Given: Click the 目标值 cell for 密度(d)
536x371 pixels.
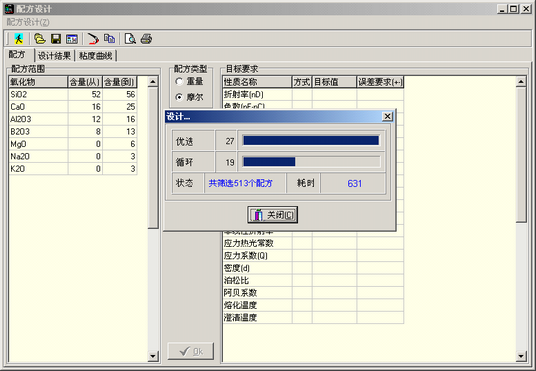Looking at the screenshot, I should point(334,268).
